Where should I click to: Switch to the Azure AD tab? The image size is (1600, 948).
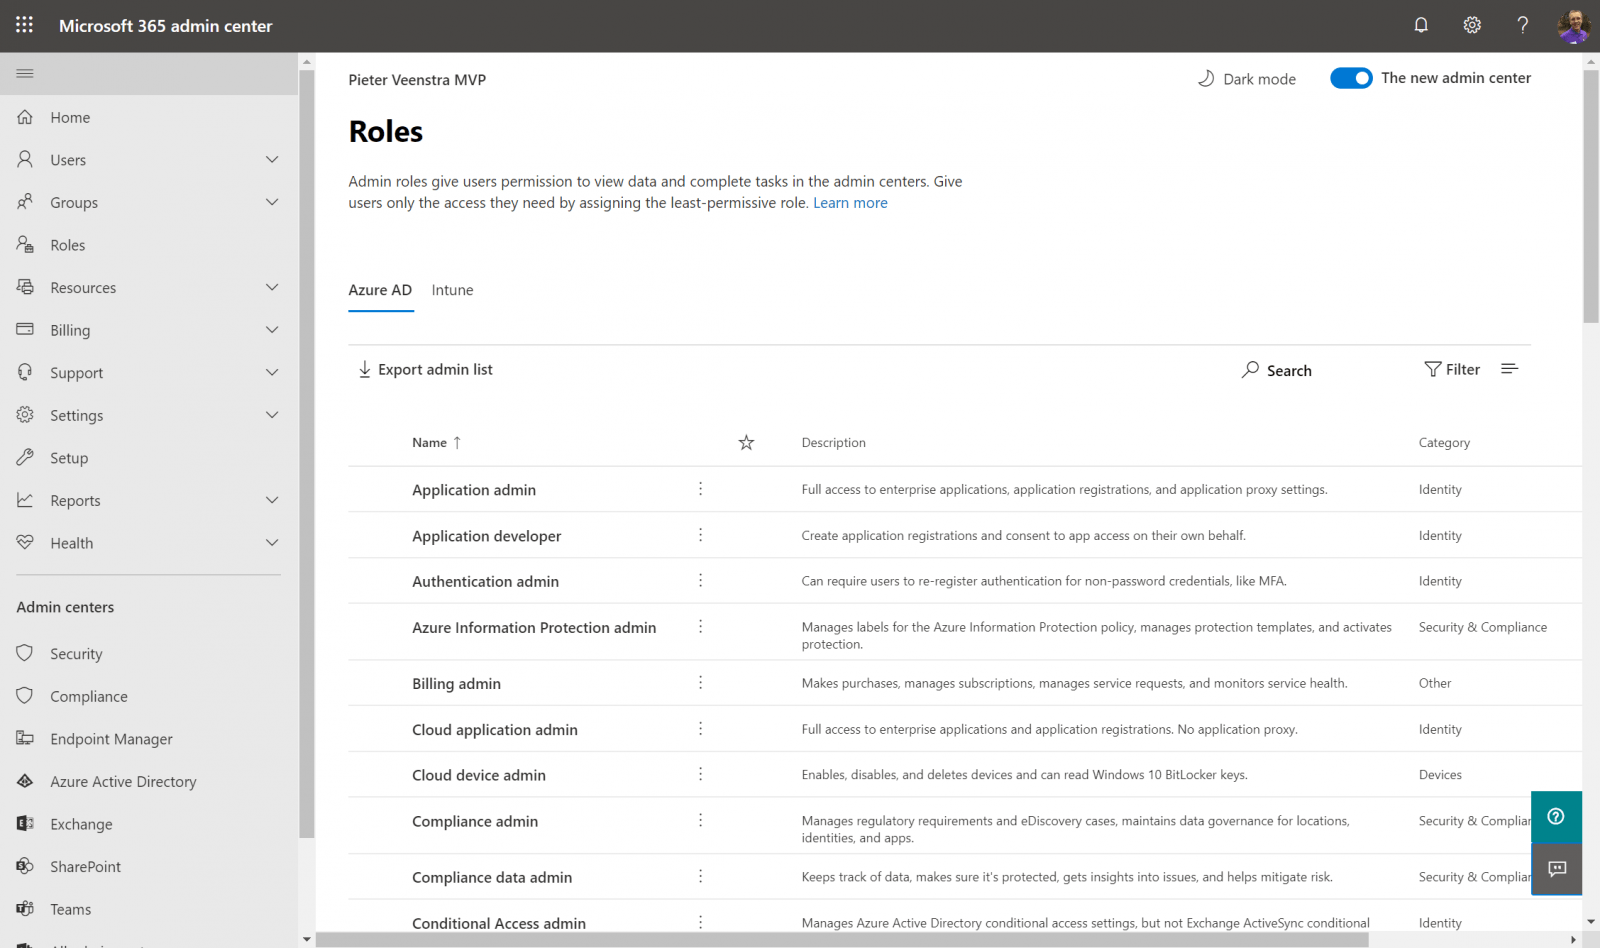pyautogui.click(x=380, y=290)
